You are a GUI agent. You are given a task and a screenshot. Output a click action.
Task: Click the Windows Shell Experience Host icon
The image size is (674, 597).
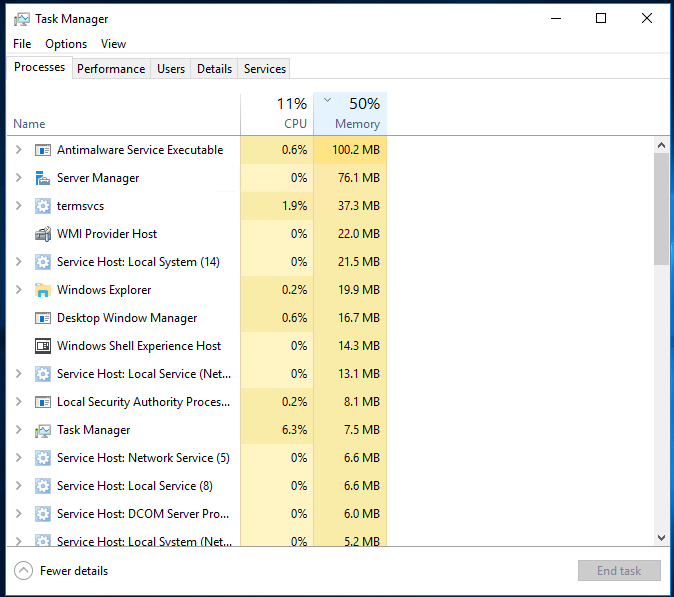click(x=42, y=346)
